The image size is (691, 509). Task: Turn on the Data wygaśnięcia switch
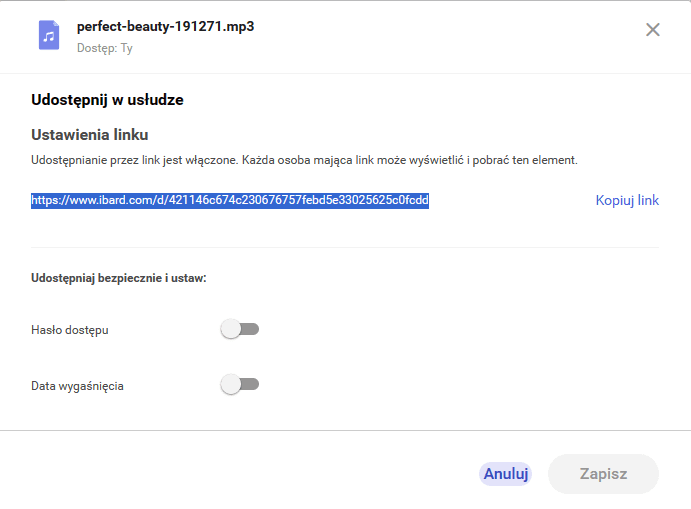click(240, 384)
